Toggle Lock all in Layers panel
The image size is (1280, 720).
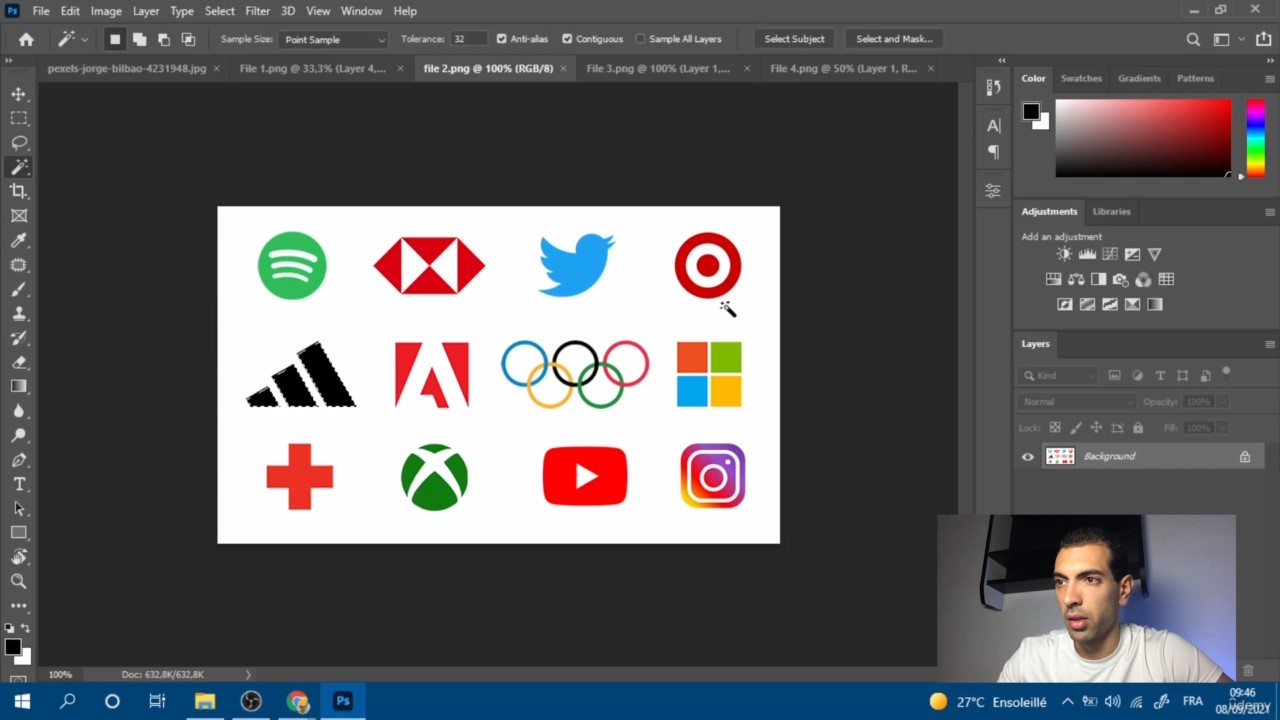(x=1138, y=428)
